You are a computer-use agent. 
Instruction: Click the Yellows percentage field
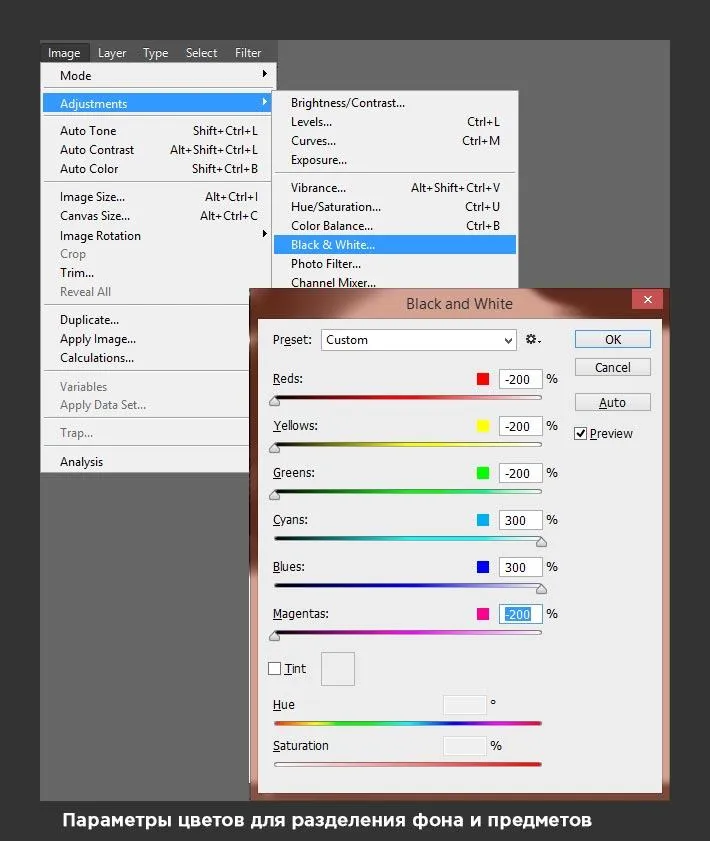(520, 426)
